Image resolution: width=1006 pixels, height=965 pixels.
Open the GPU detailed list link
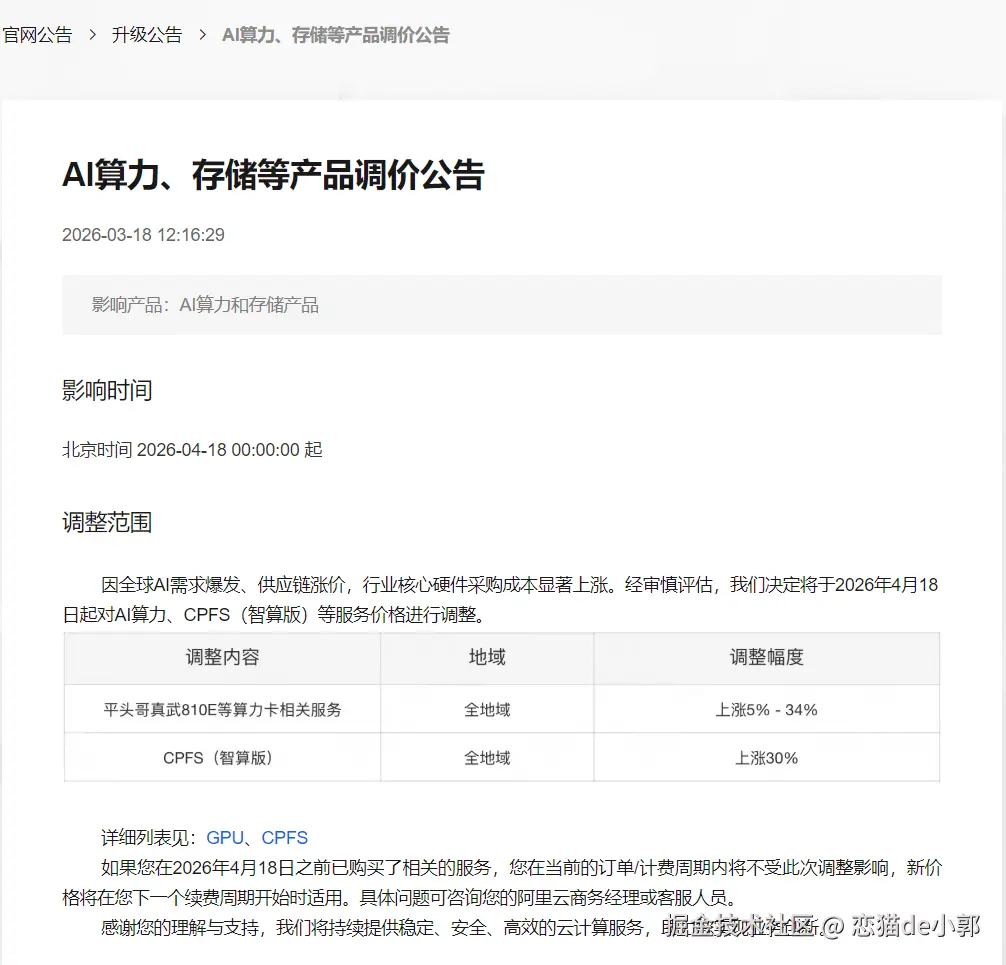[225, 837]
